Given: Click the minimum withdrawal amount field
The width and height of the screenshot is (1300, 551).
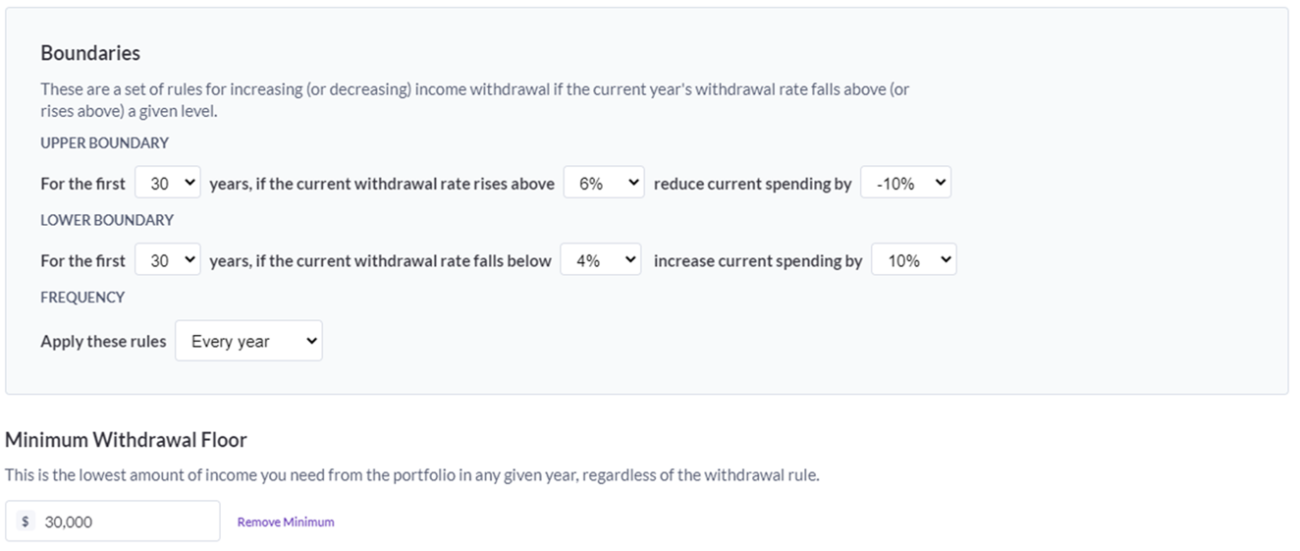Looking at the screenshot, I should pos(125,521).
